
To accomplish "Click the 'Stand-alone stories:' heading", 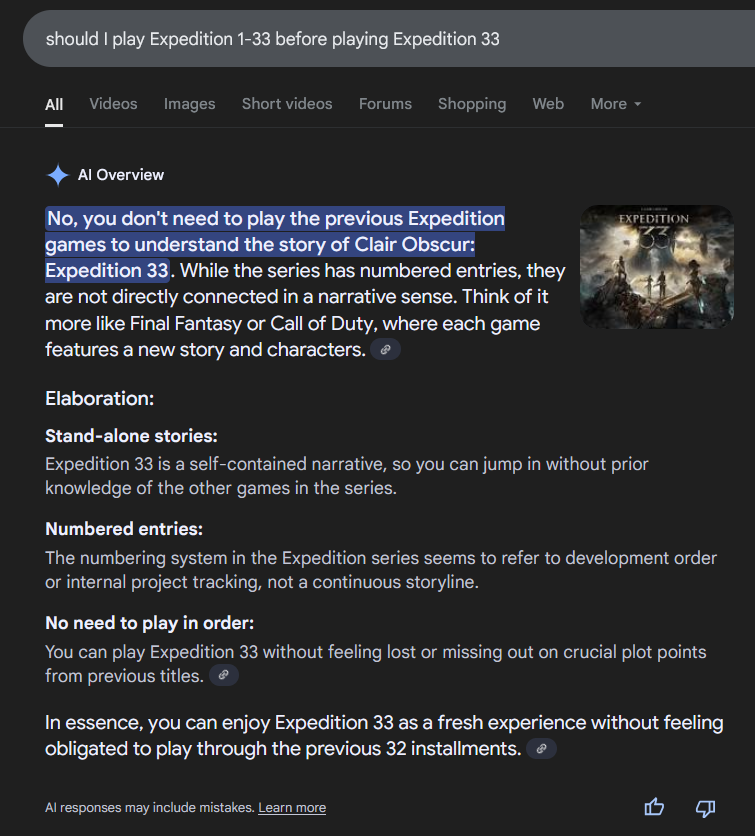I will [131, 436].
